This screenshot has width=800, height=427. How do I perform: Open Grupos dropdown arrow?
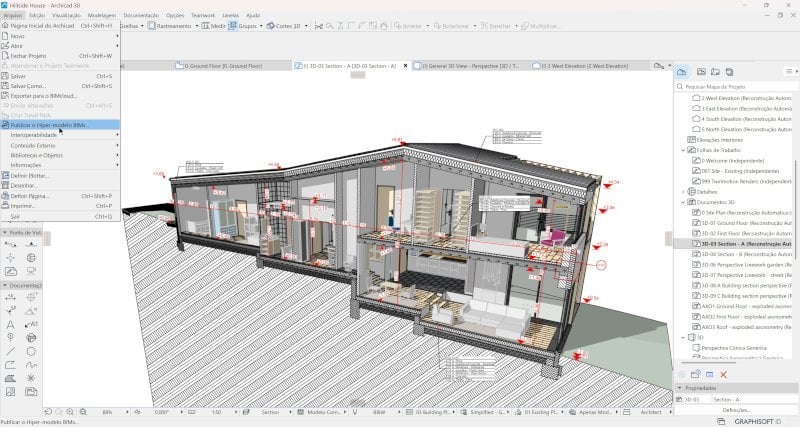coord(261,26)
